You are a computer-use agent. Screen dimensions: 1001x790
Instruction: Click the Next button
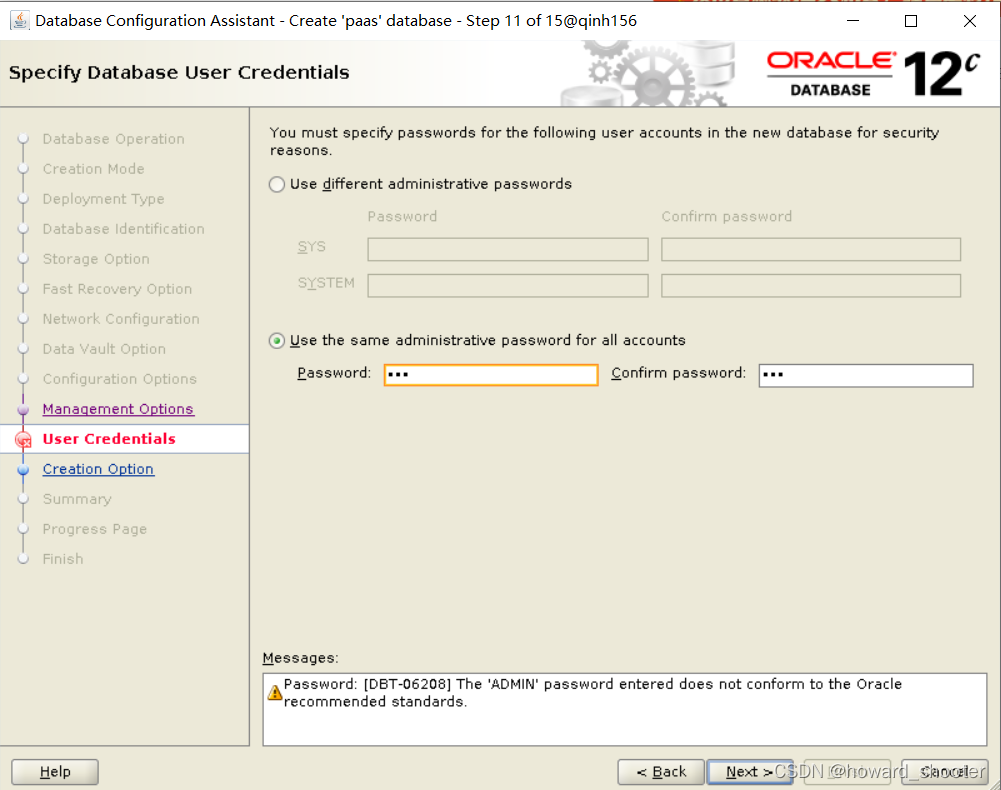point(749,771)
